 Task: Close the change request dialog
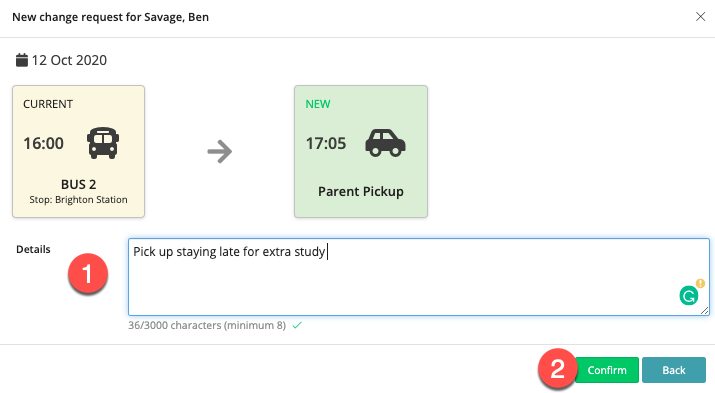[700, 17]
